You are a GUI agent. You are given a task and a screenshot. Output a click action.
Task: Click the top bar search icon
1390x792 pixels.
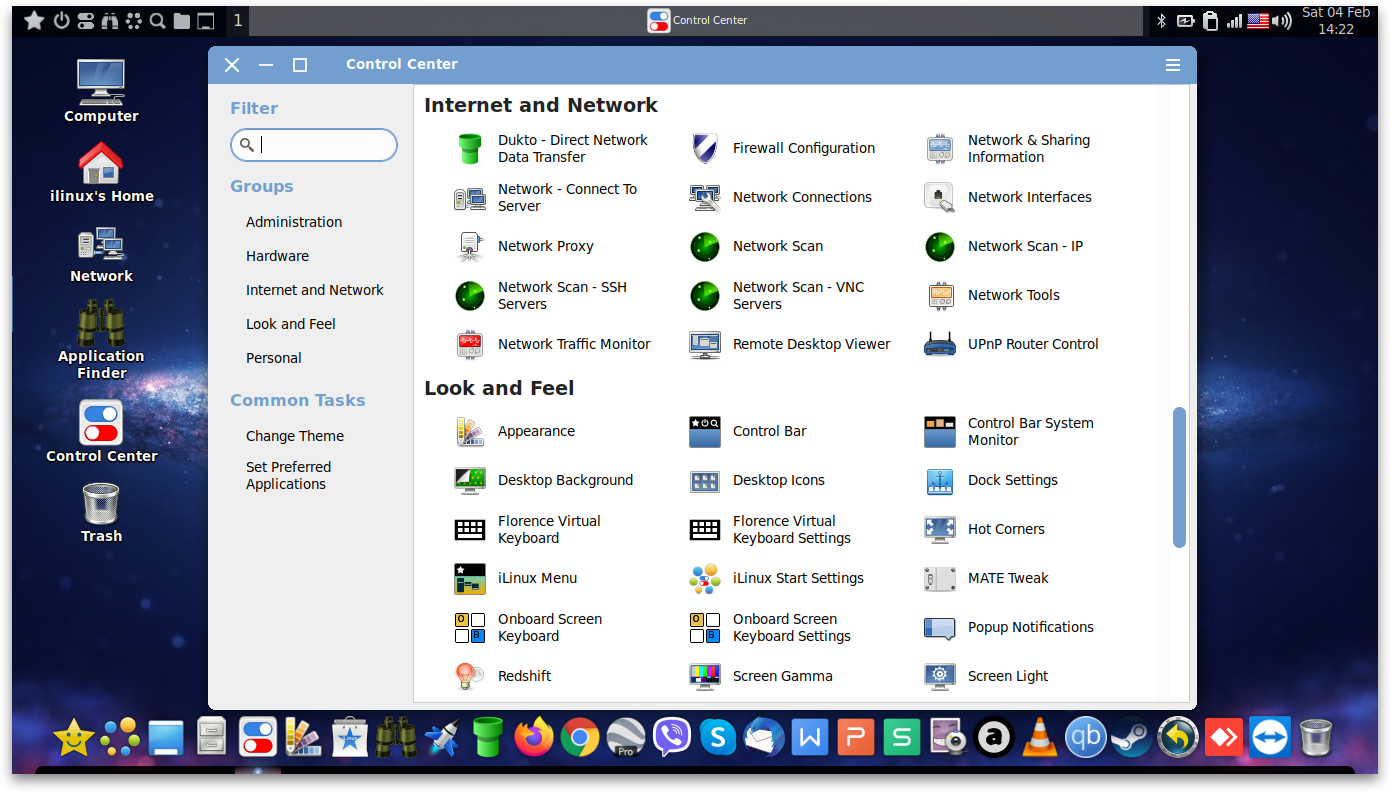157,20
